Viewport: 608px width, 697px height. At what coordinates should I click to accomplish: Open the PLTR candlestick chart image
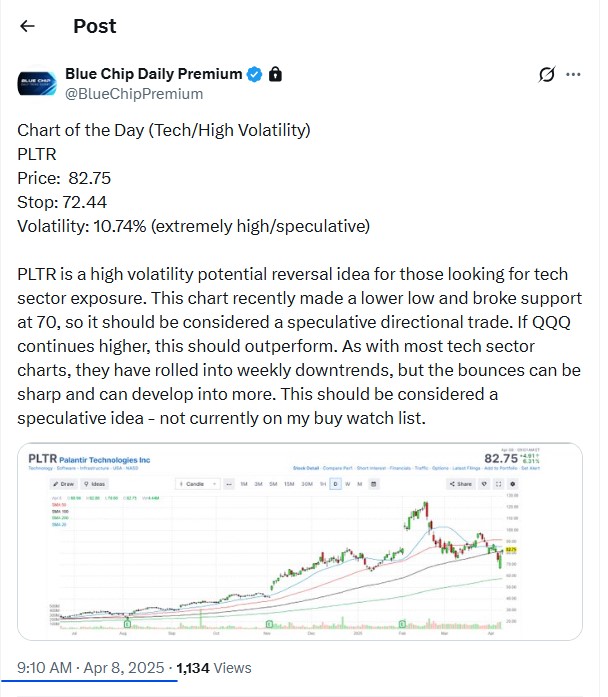(x=300, y=560)
